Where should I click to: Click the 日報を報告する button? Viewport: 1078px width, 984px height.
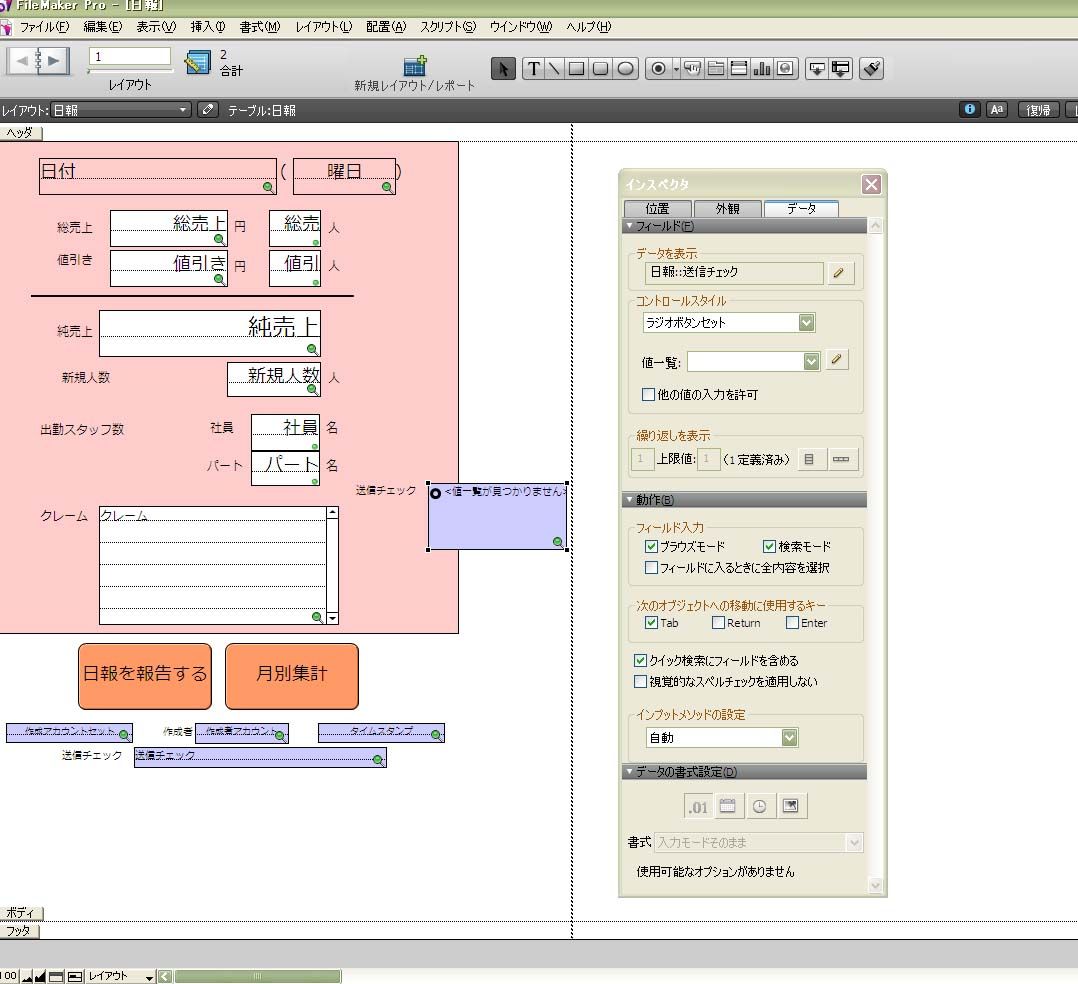click(x=145, y=675)
